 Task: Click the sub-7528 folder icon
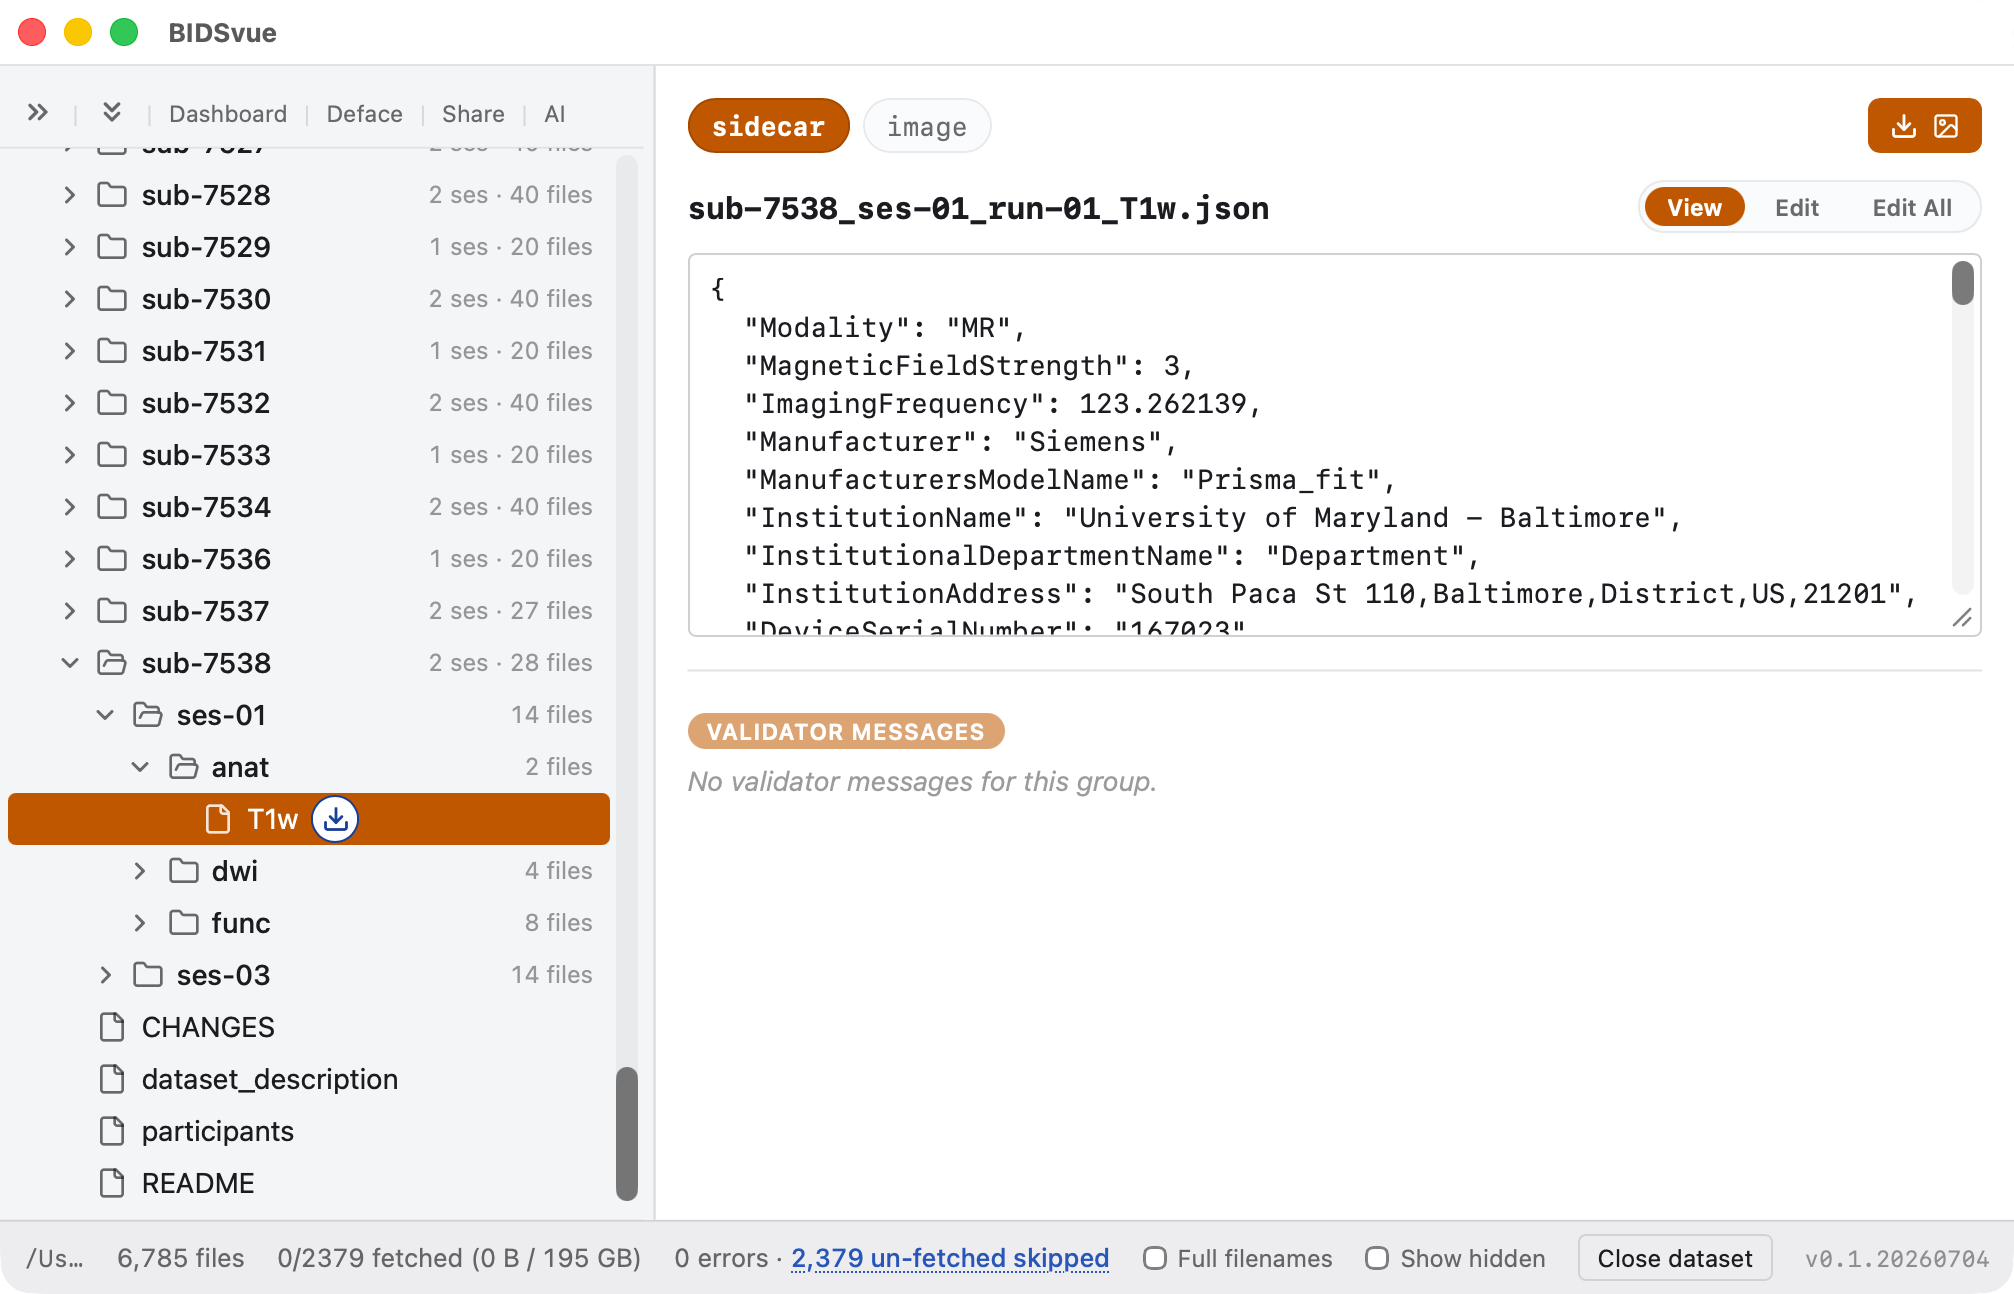click(112, 195)
